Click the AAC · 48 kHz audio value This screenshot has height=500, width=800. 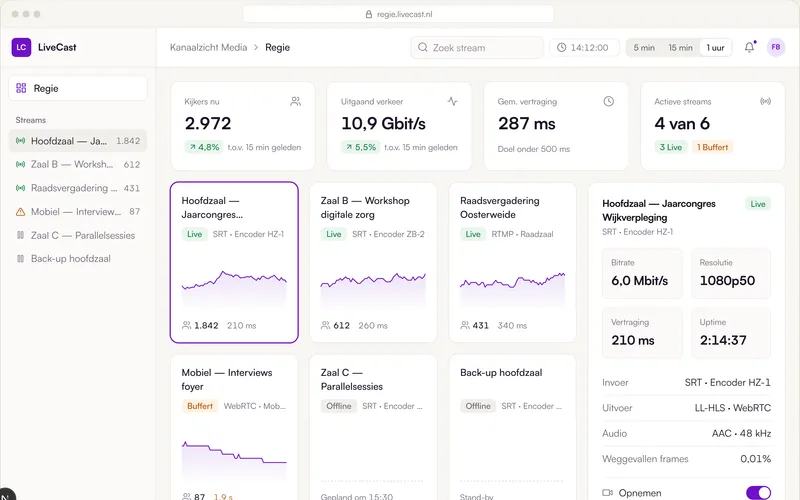741,433
